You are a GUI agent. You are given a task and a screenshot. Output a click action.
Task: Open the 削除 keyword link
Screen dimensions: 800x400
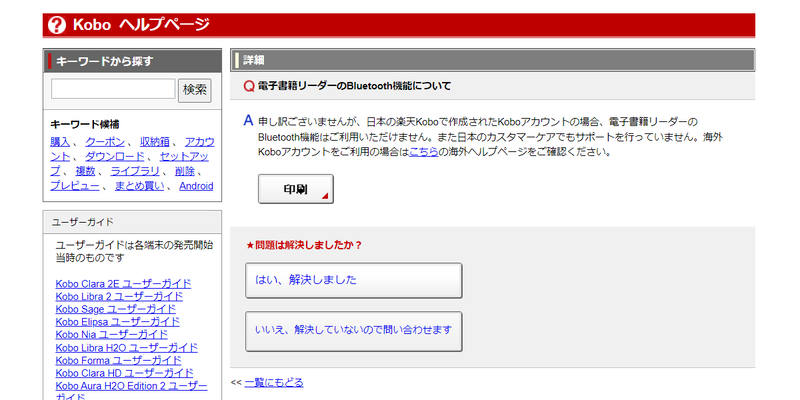tap(185, 171)
